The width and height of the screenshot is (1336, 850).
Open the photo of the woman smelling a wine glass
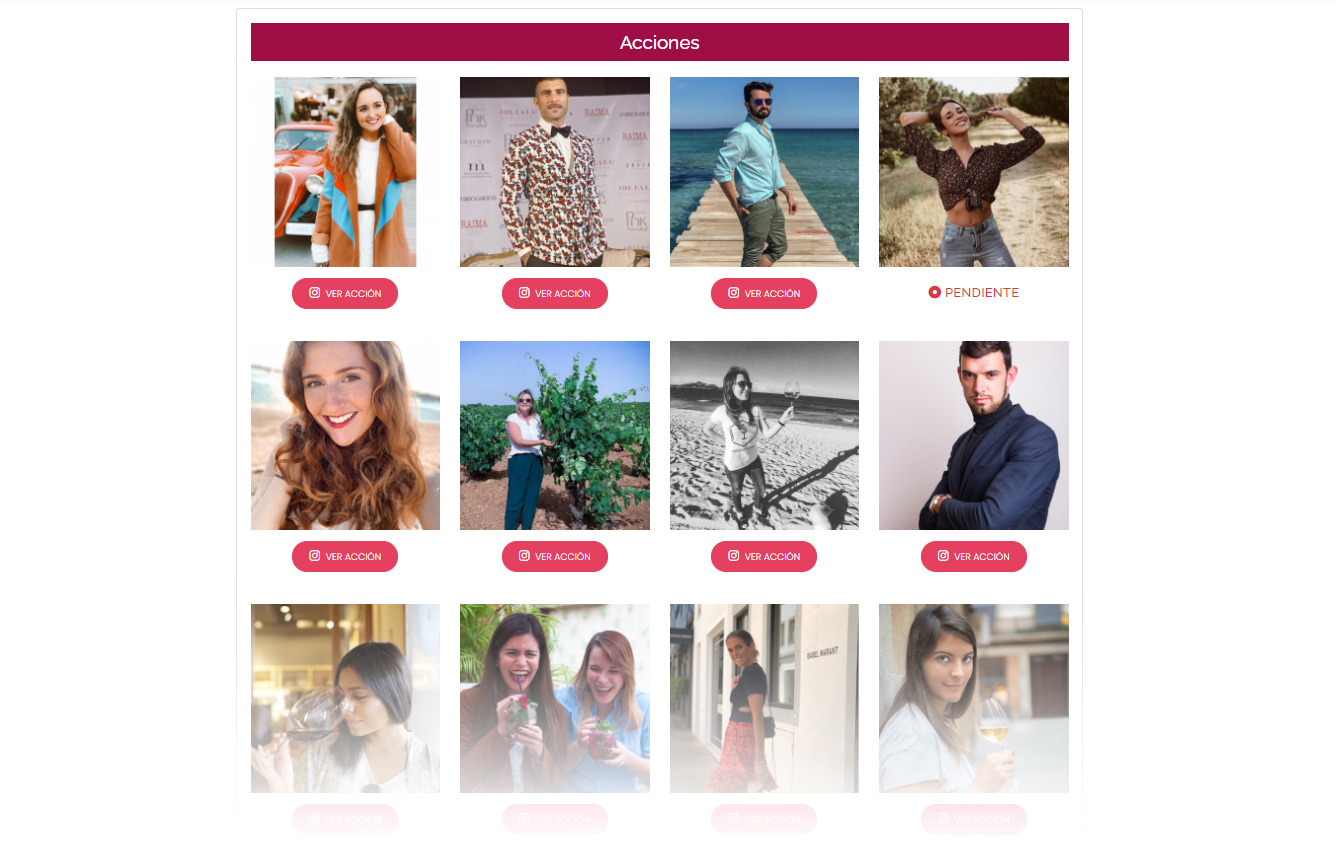pos(345,698)
